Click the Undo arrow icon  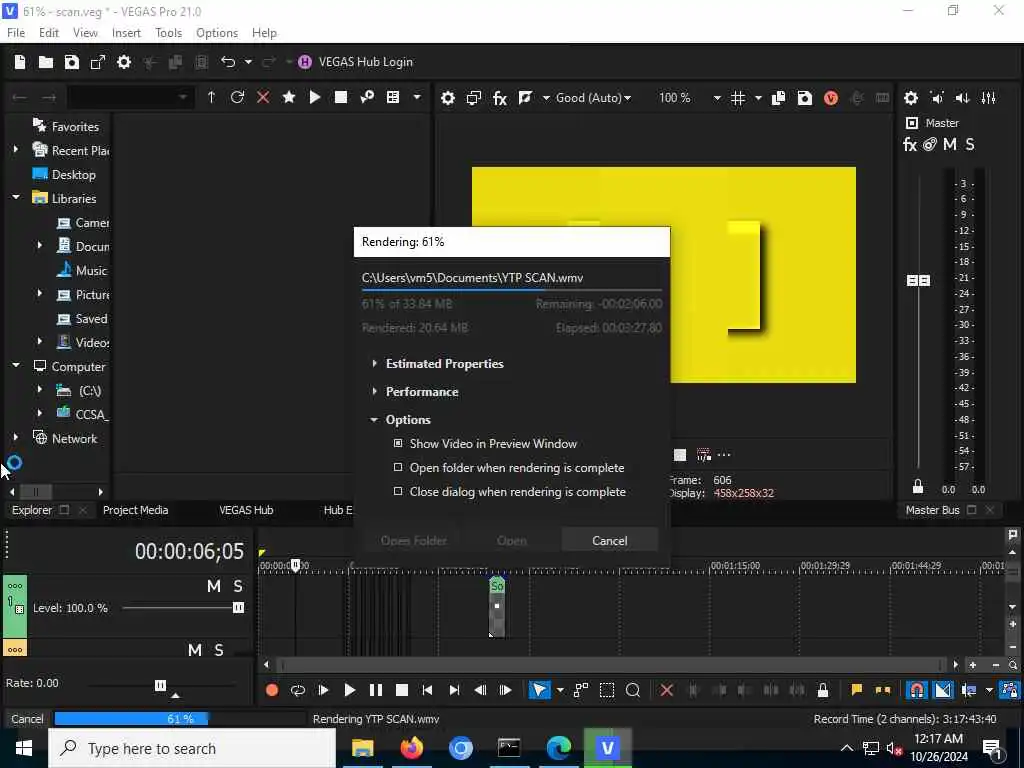click(228, 62)
